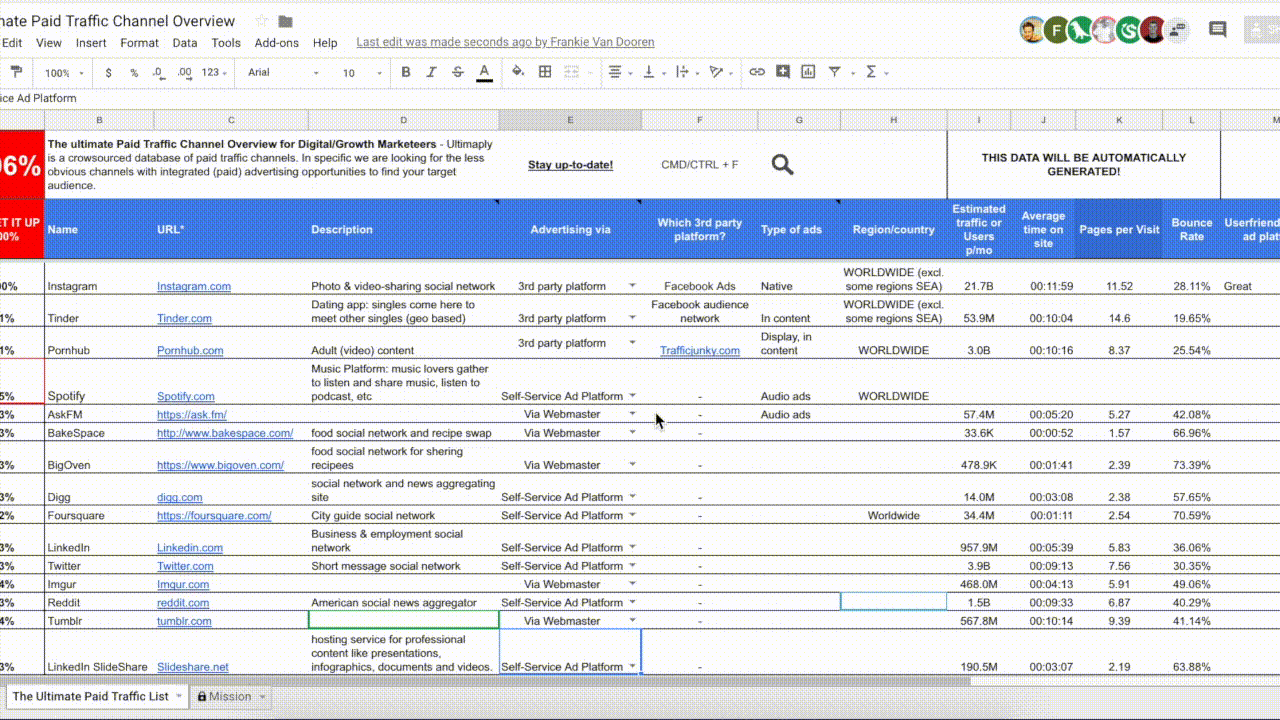Open Digg row Advertising via dropdown arrow
Image resolution: width=1280 pixels, height=720 pixels.
632,497
